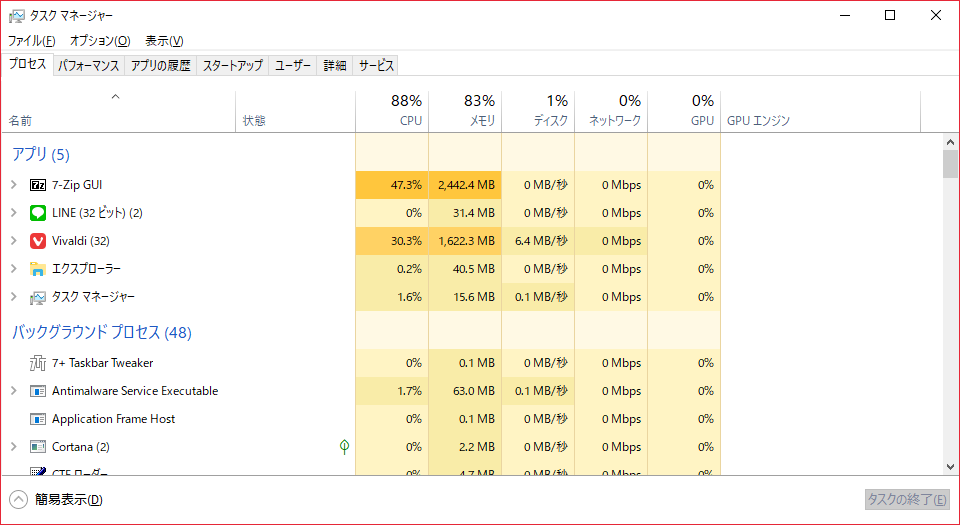The width and height of the screenshot is (960, 525).
Task: Sort processes by the メモリ column header
Action: 464,111
